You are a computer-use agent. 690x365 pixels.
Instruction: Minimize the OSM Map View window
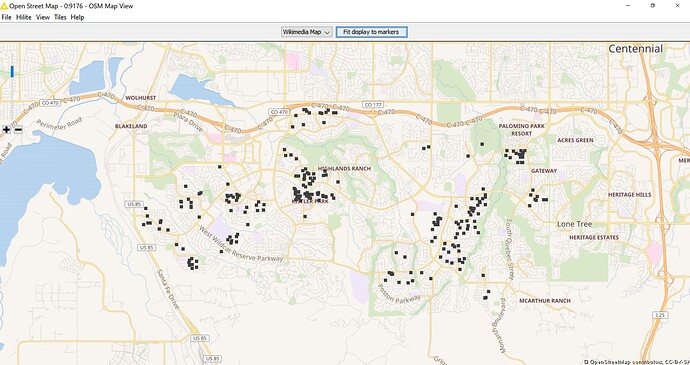628,6
